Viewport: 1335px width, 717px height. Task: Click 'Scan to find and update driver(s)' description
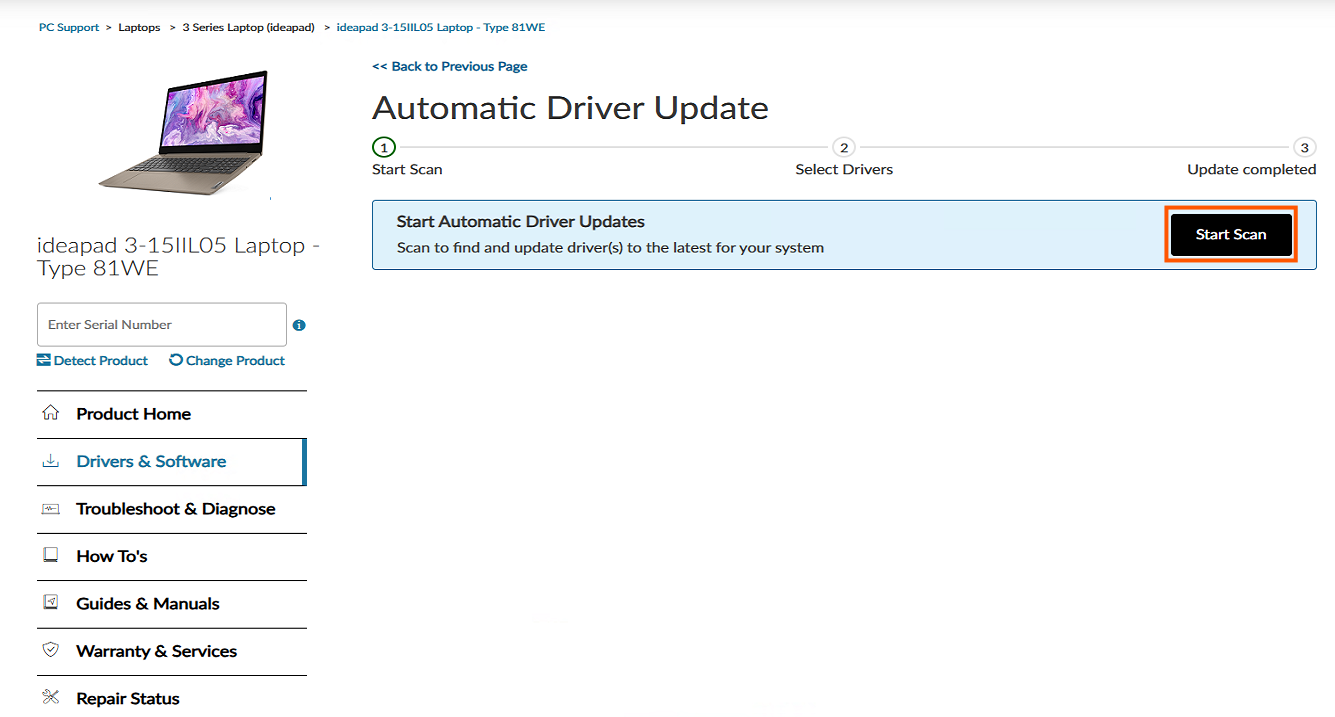[x=610, y=248]
